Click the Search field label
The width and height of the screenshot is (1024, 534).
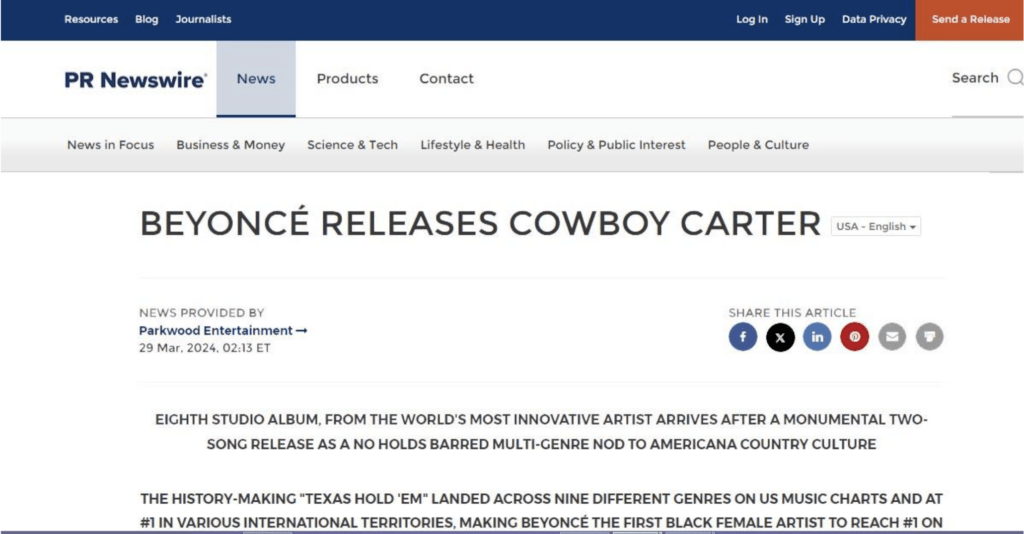(x=975, y=78)
